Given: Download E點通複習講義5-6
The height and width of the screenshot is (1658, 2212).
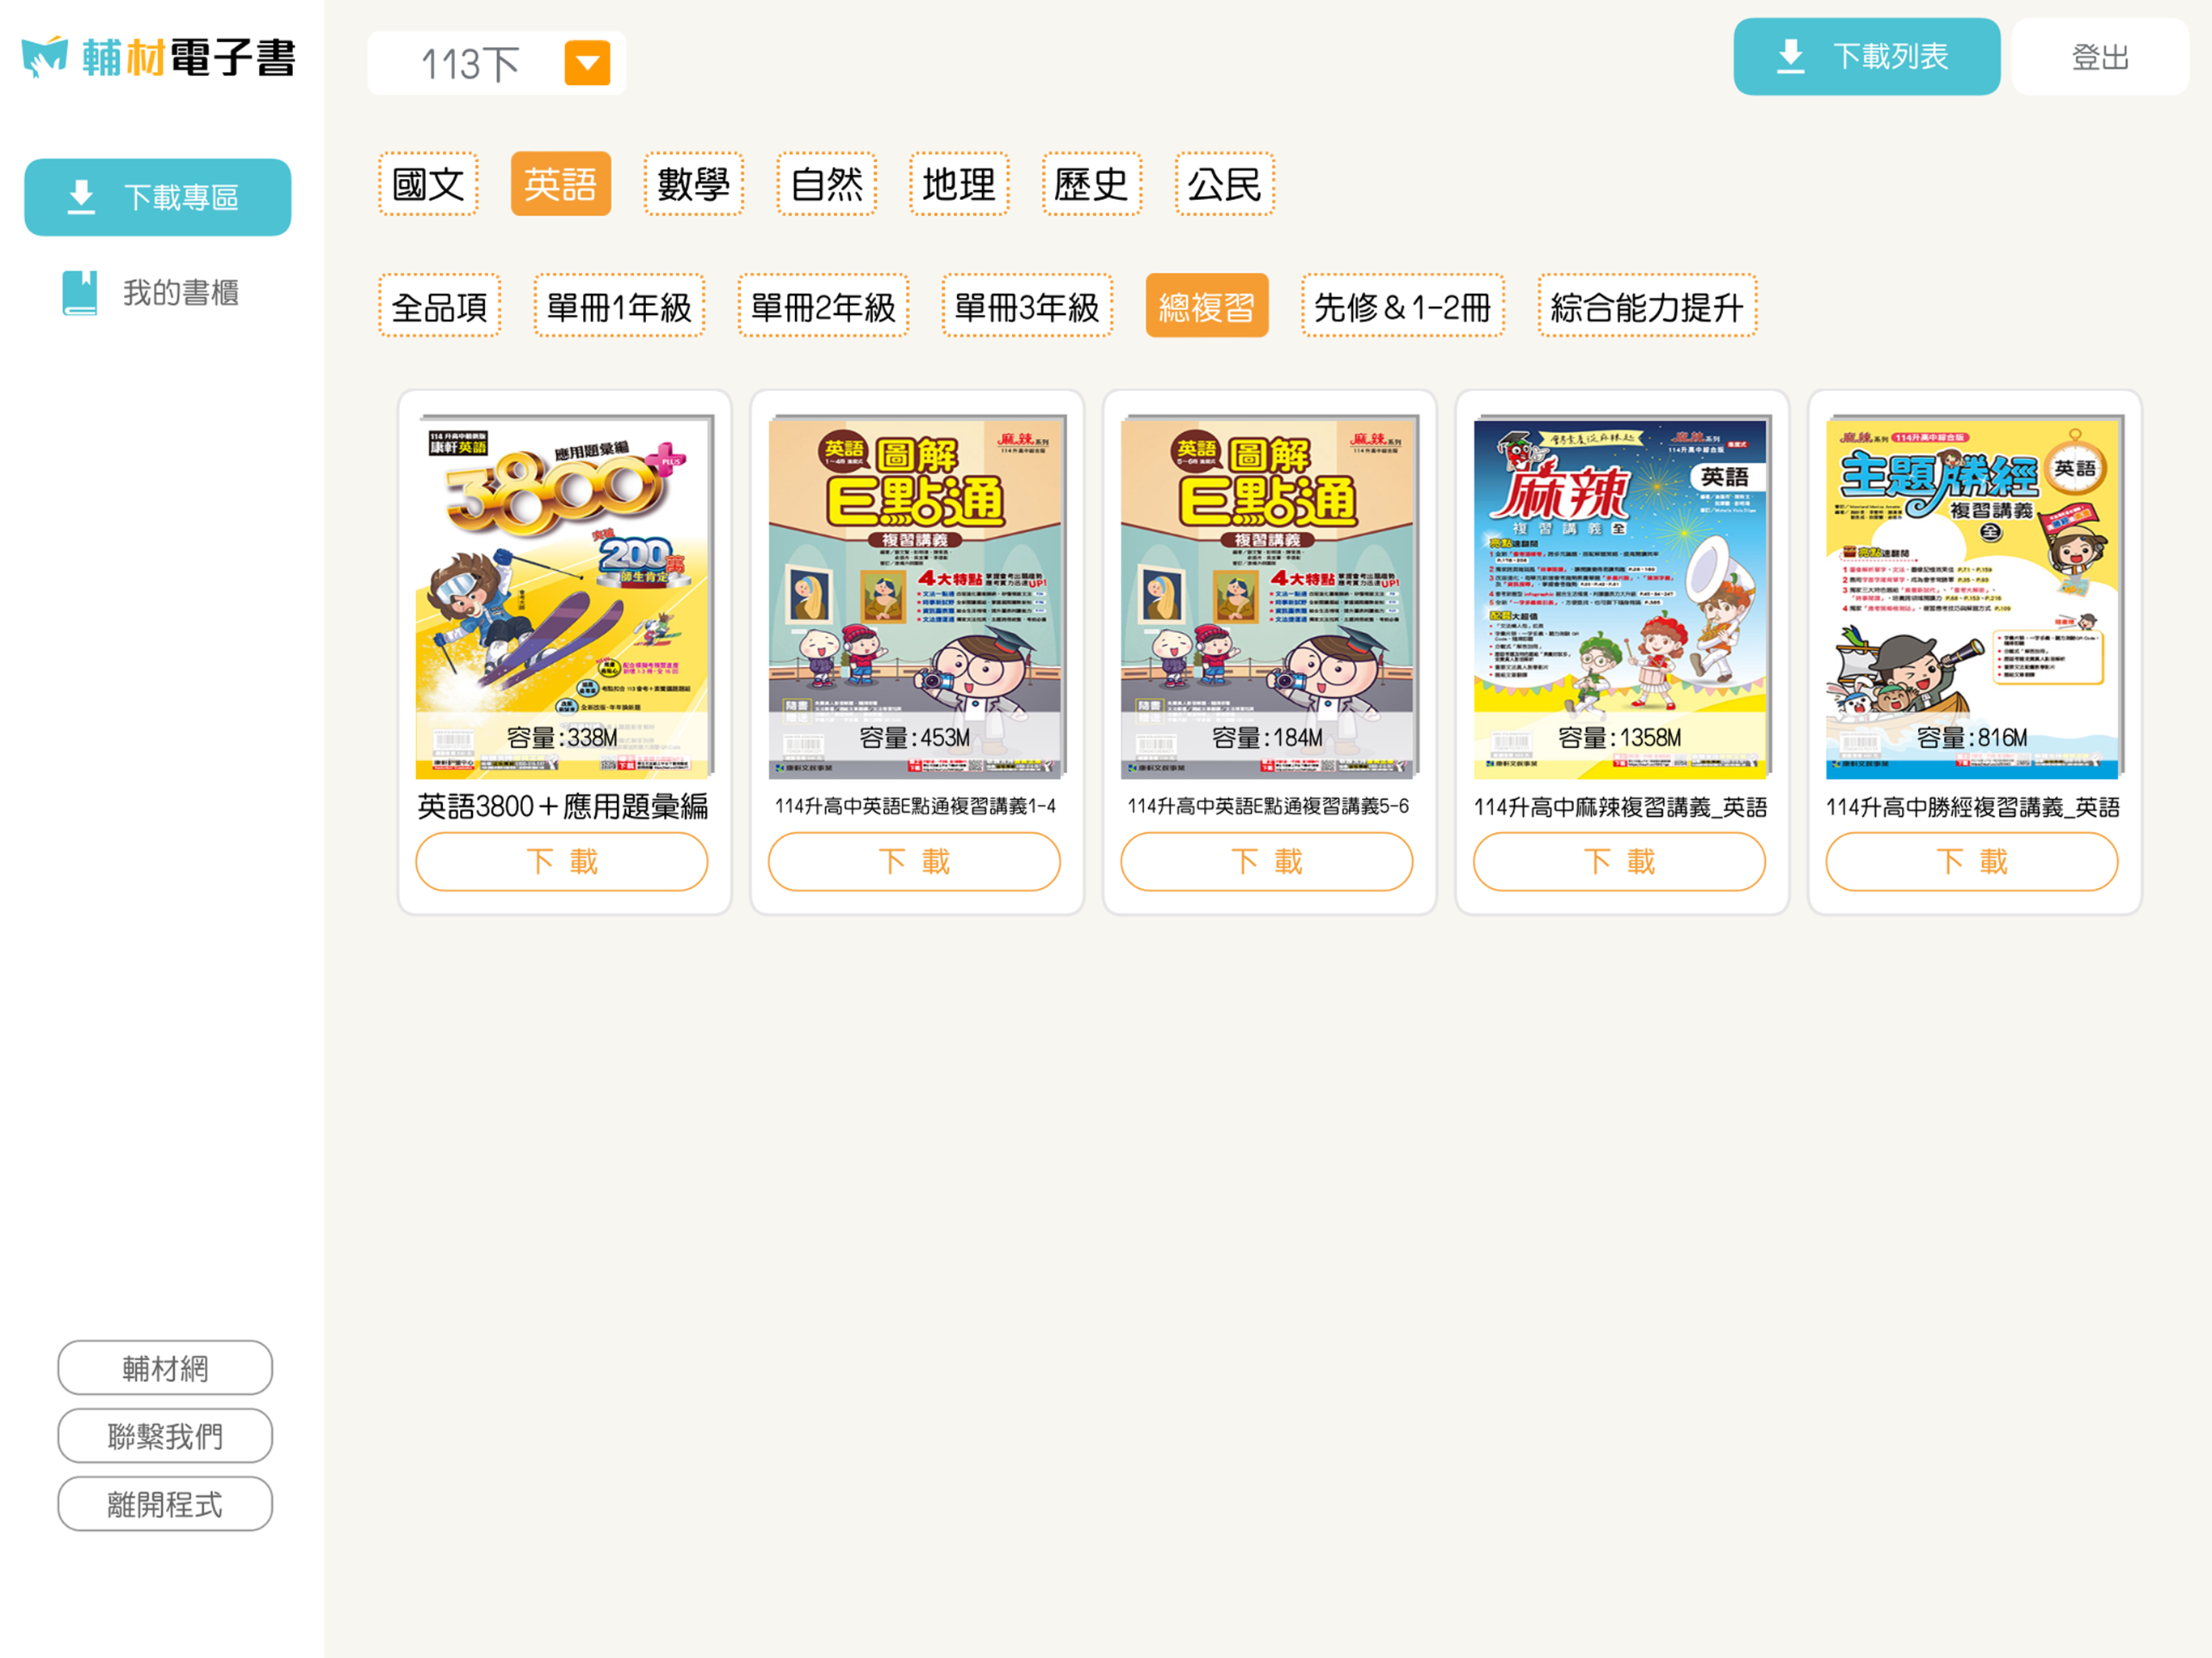Looking at the screenshot, I should [1267, 861].
